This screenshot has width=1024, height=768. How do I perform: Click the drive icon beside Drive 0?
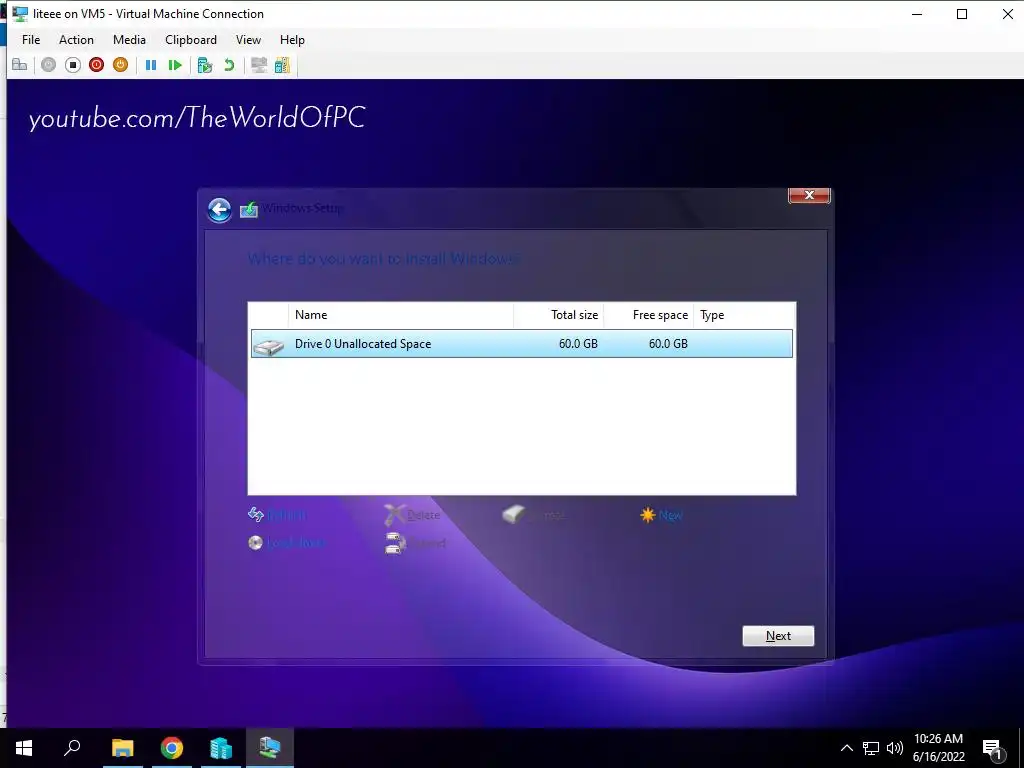tap(269, 346)
